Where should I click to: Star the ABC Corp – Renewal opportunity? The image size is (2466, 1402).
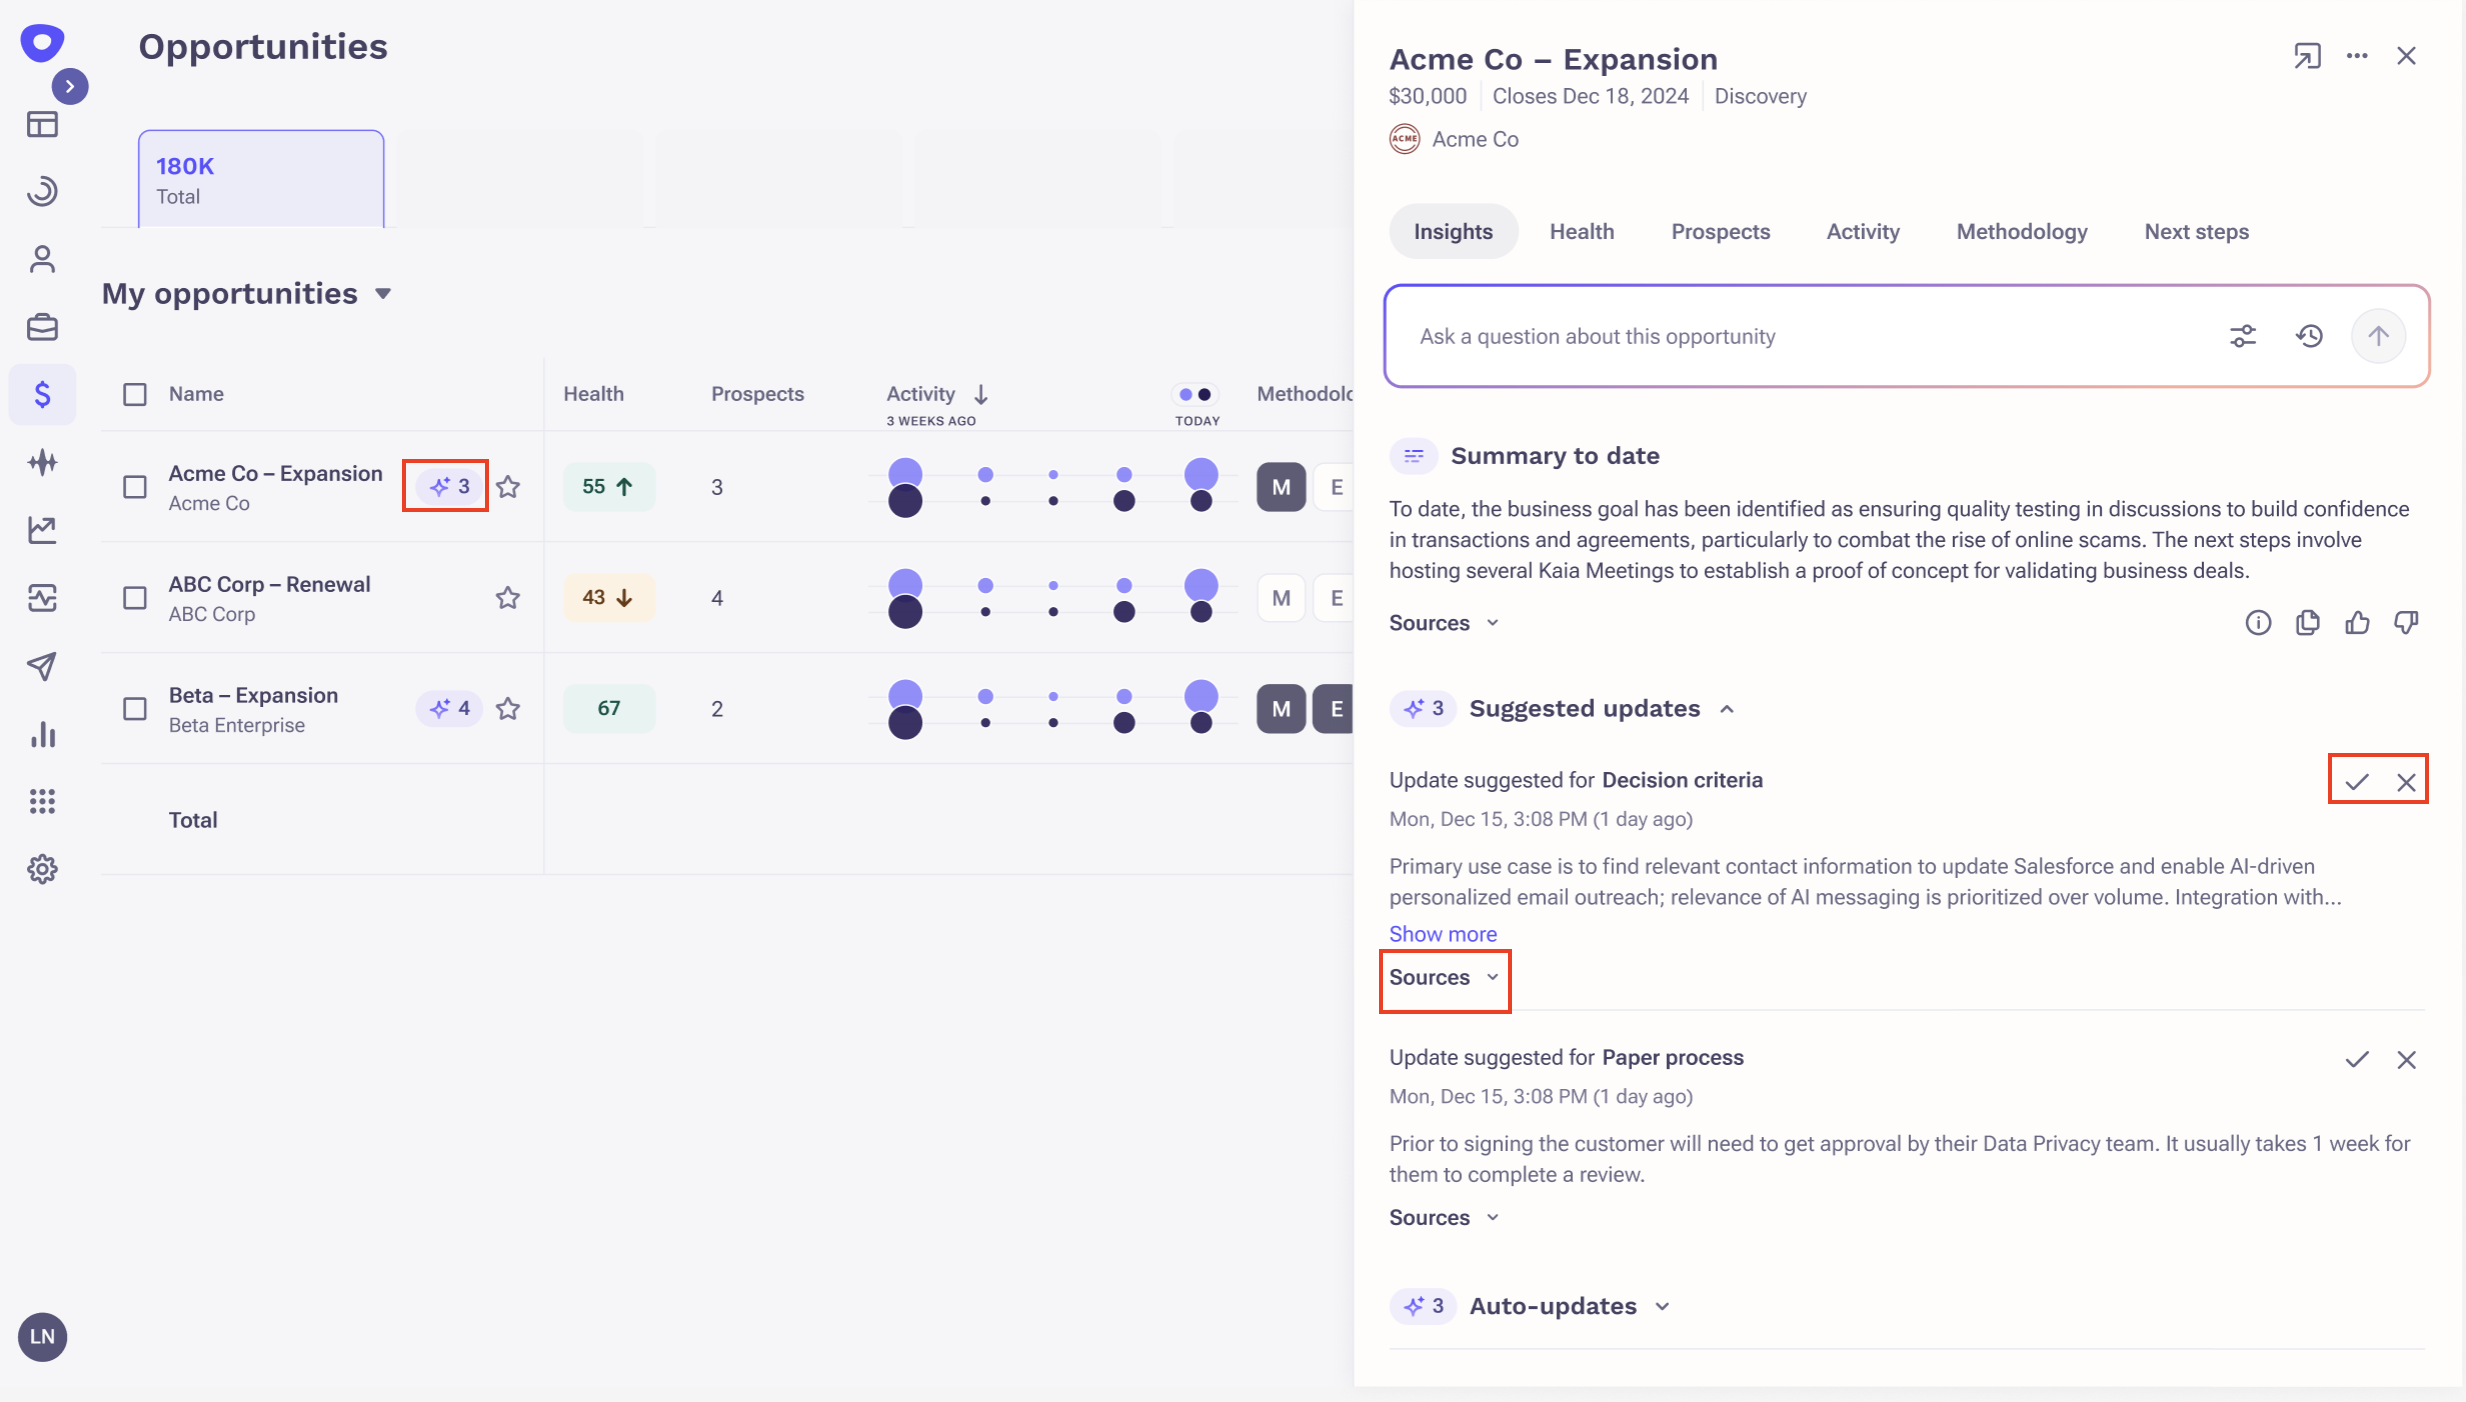click(508, 598)
